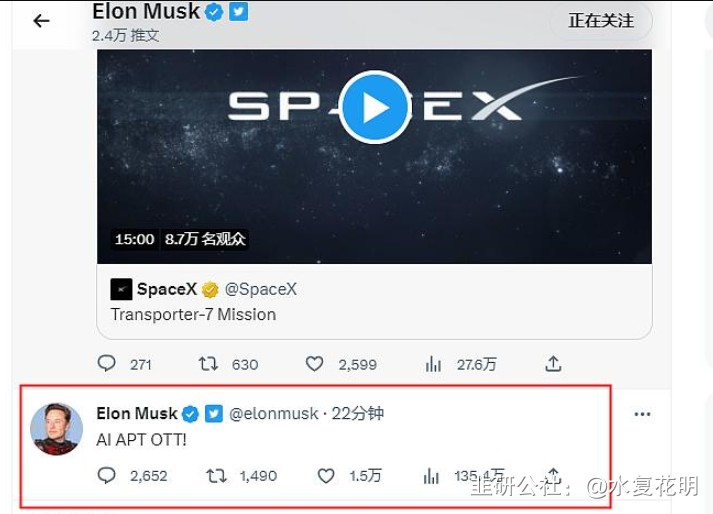Open the Transporter-7 Mission quoted post

click(374, 301)
